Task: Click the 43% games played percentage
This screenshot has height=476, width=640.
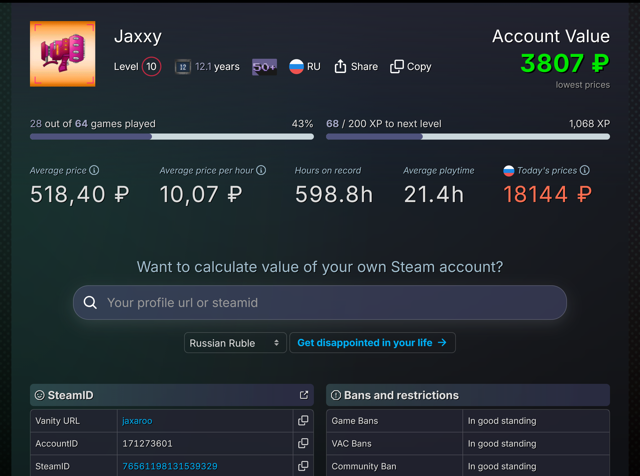Action: click(302, 124)
